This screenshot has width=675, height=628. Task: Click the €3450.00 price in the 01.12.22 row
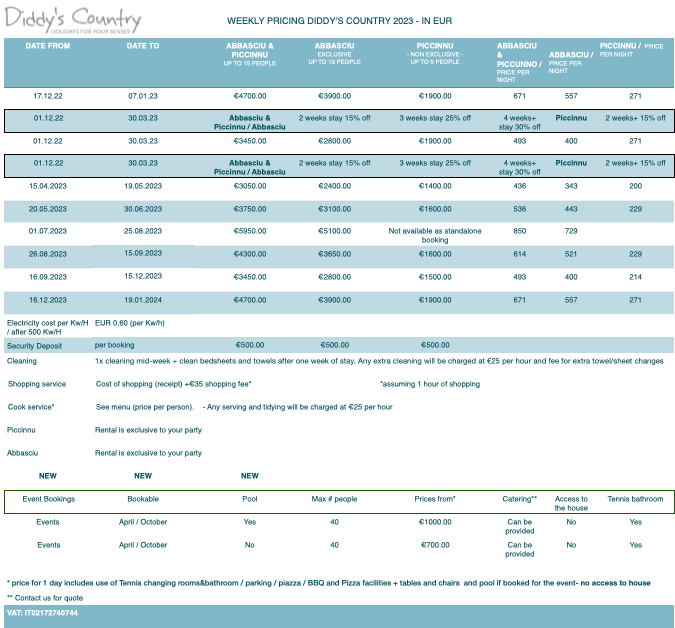pos(250,141)
